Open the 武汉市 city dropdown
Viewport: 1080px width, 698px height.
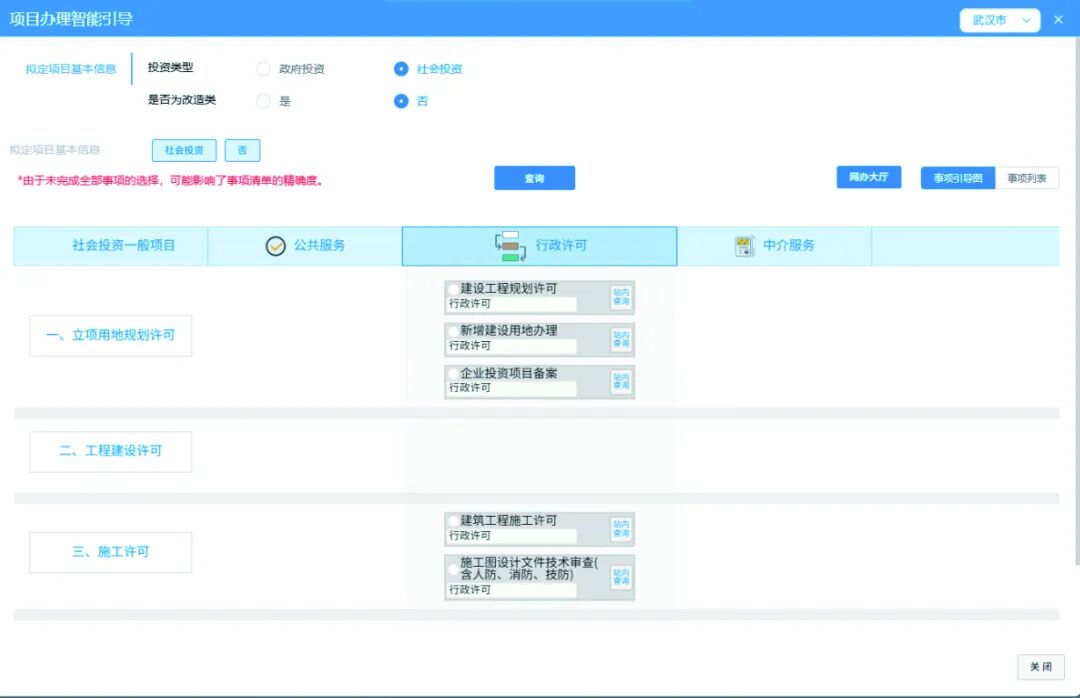click(x=999, y=20)
